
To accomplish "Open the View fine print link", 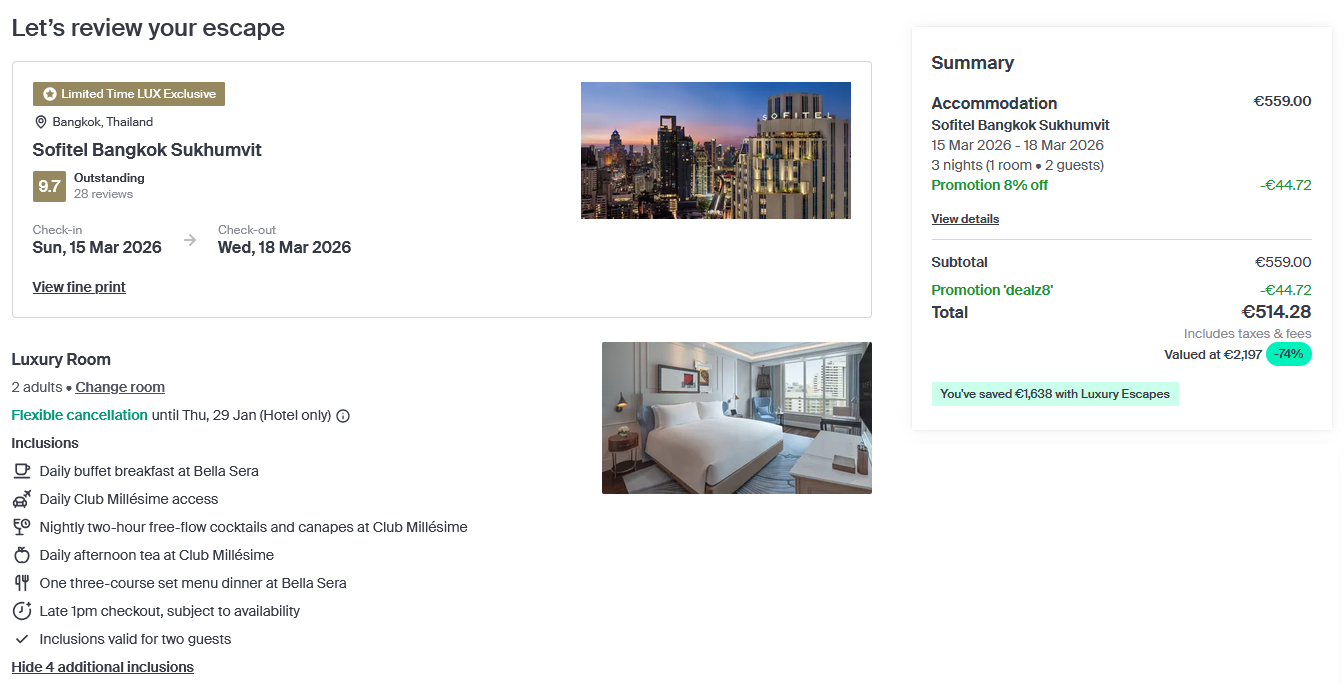I will pos(79,287).
